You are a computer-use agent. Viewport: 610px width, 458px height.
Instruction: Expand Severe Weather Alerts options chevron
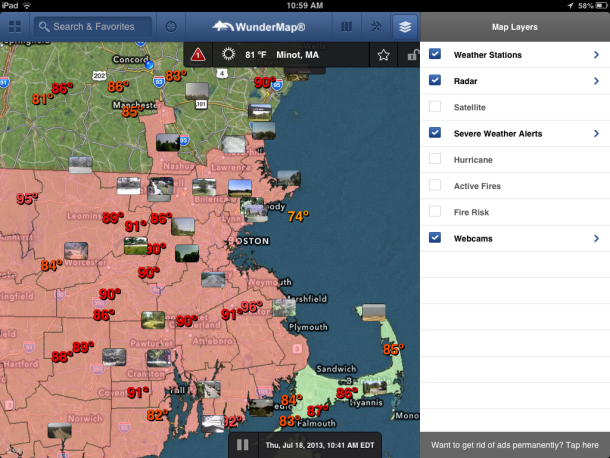(x=596, y=133)
